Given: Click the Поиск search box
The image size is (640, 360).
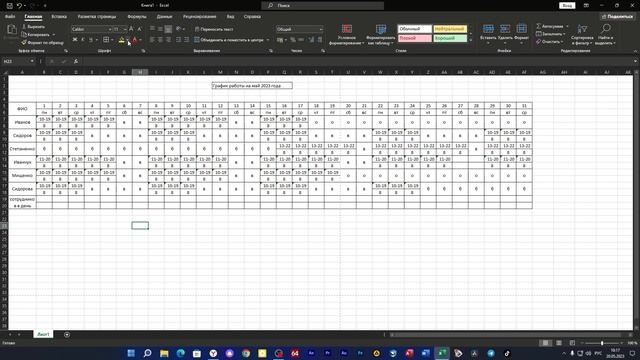Looking at the screenshot, I should point(322,6).
